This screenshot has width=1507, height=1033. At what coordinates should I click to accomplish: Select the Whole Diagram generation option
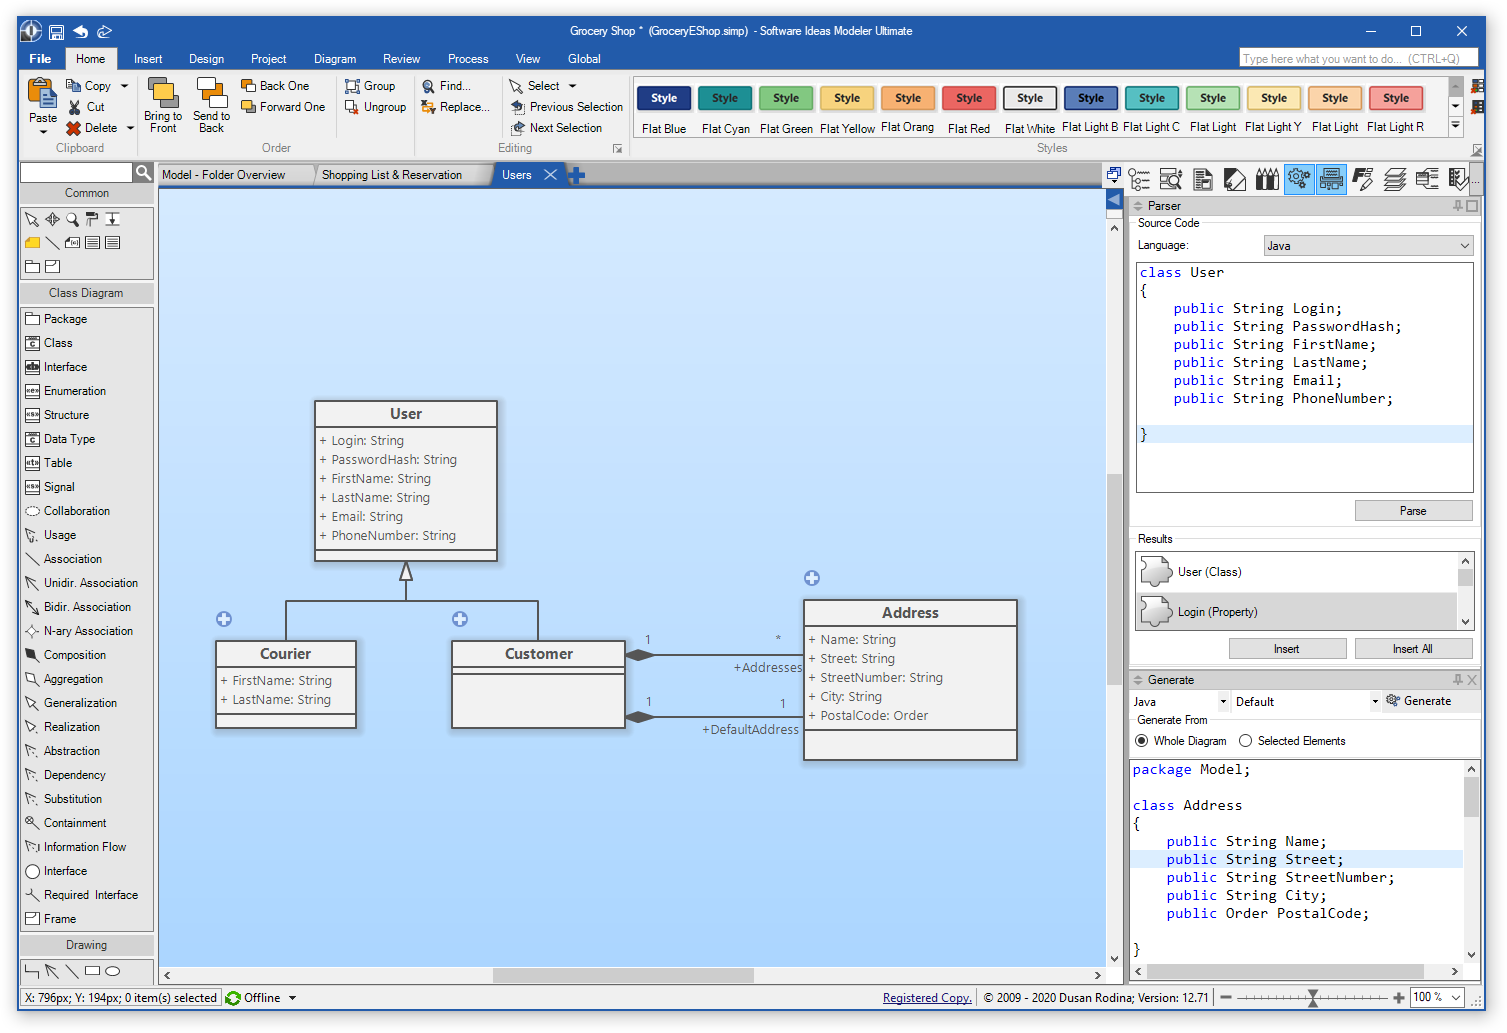(1141, 740)
